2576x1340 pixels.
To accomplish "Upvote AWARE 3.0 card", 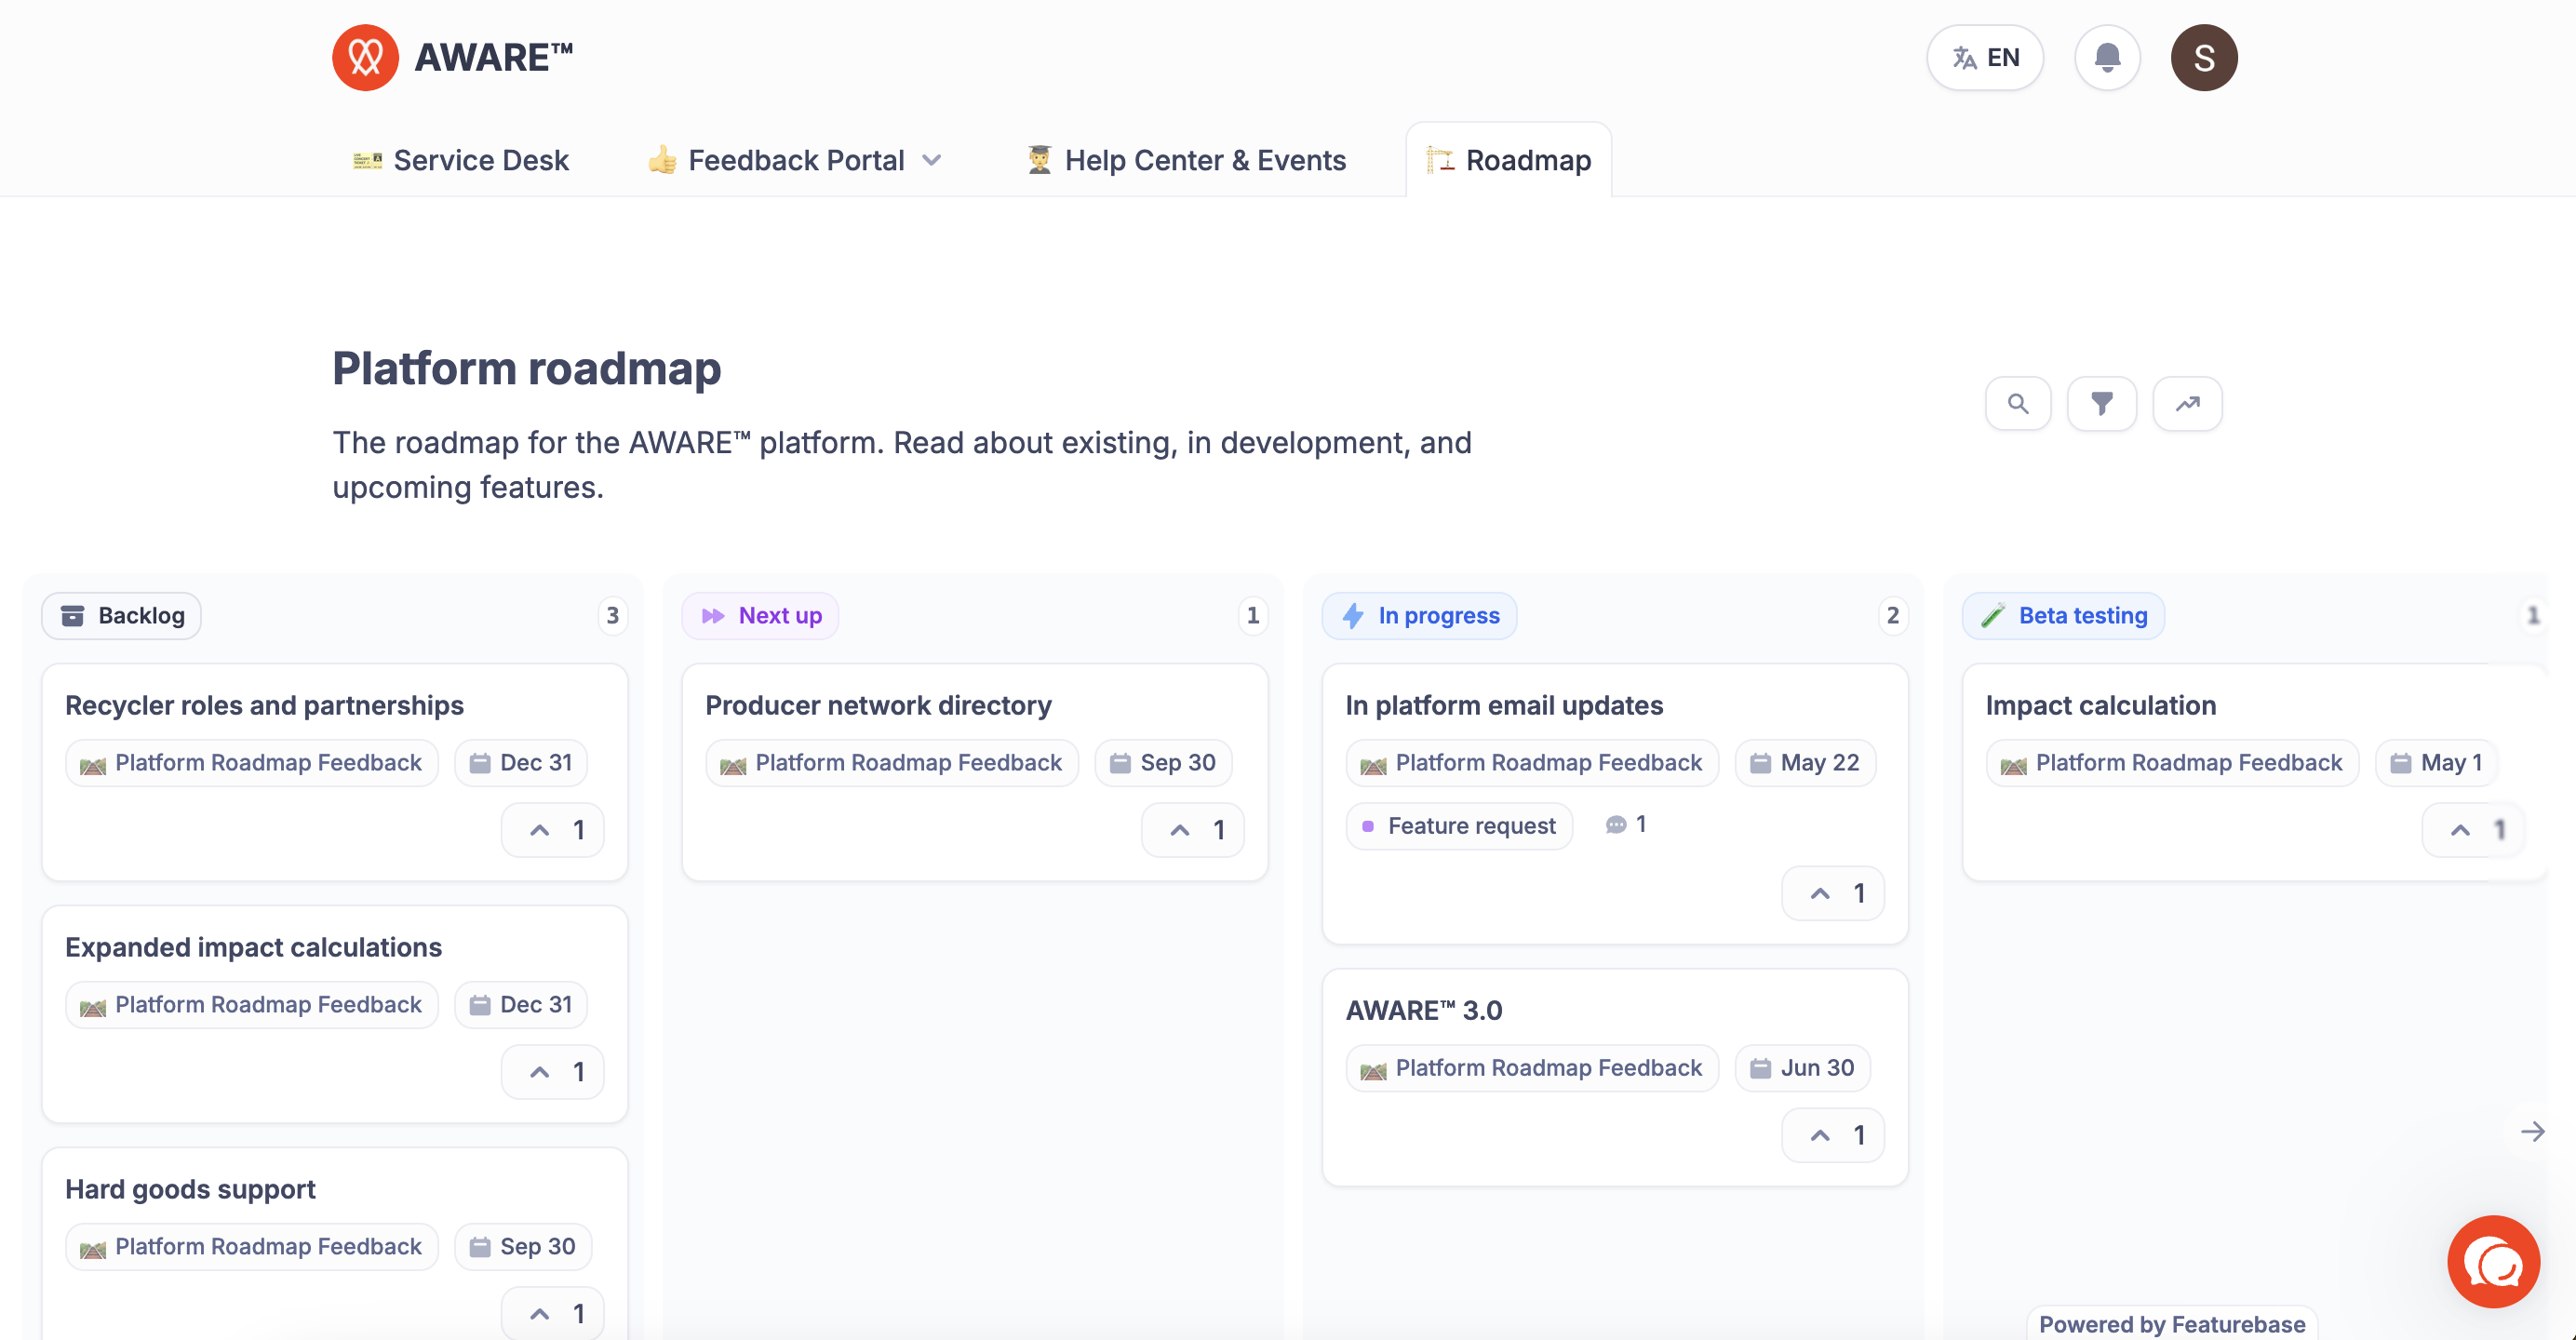I will 1833,1135.
